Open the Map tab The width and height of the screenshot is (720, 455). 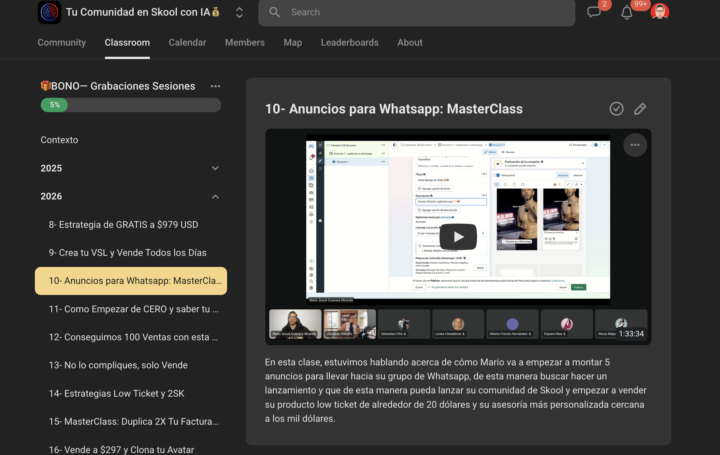coord(292,42)
